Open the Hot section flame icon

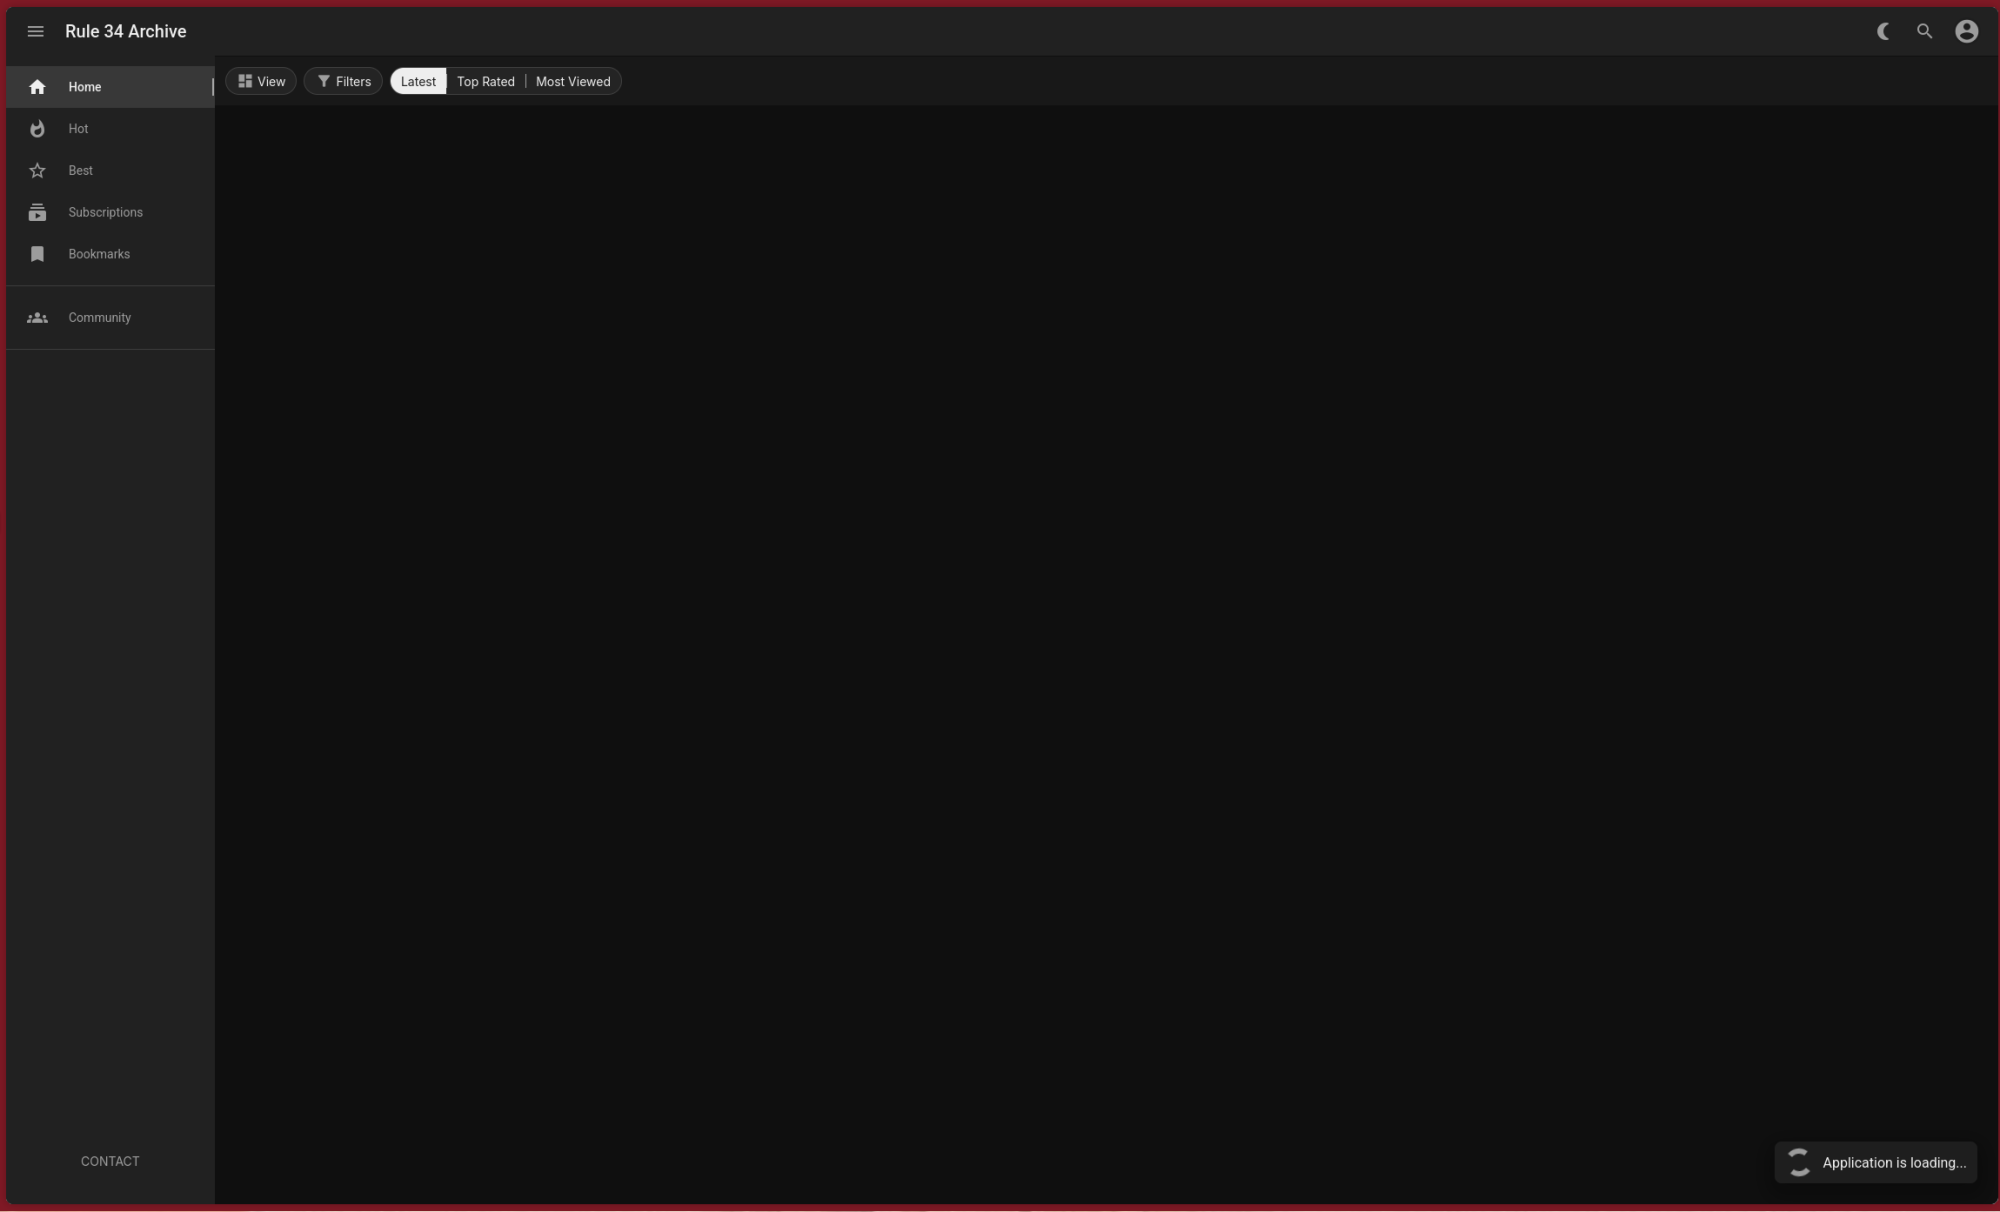coord(38,129)
